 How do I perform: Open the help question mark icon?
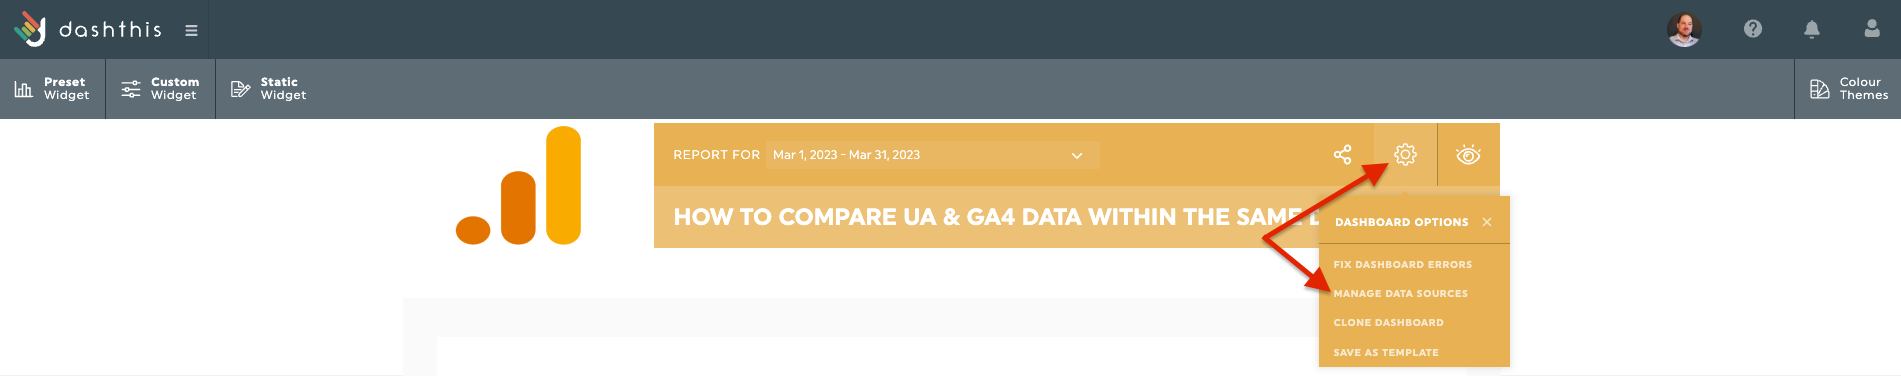pyautogui.click(x=1753, y=29)
